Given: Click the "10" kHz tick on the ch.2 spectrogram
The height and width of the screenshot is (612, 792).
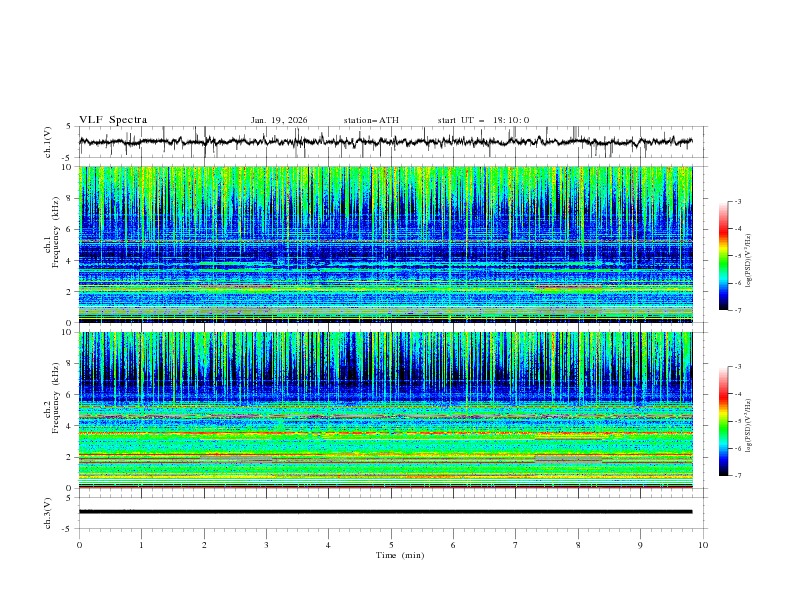Looking at the screenshot, I should pyautogui.click(x=68, y=333).
